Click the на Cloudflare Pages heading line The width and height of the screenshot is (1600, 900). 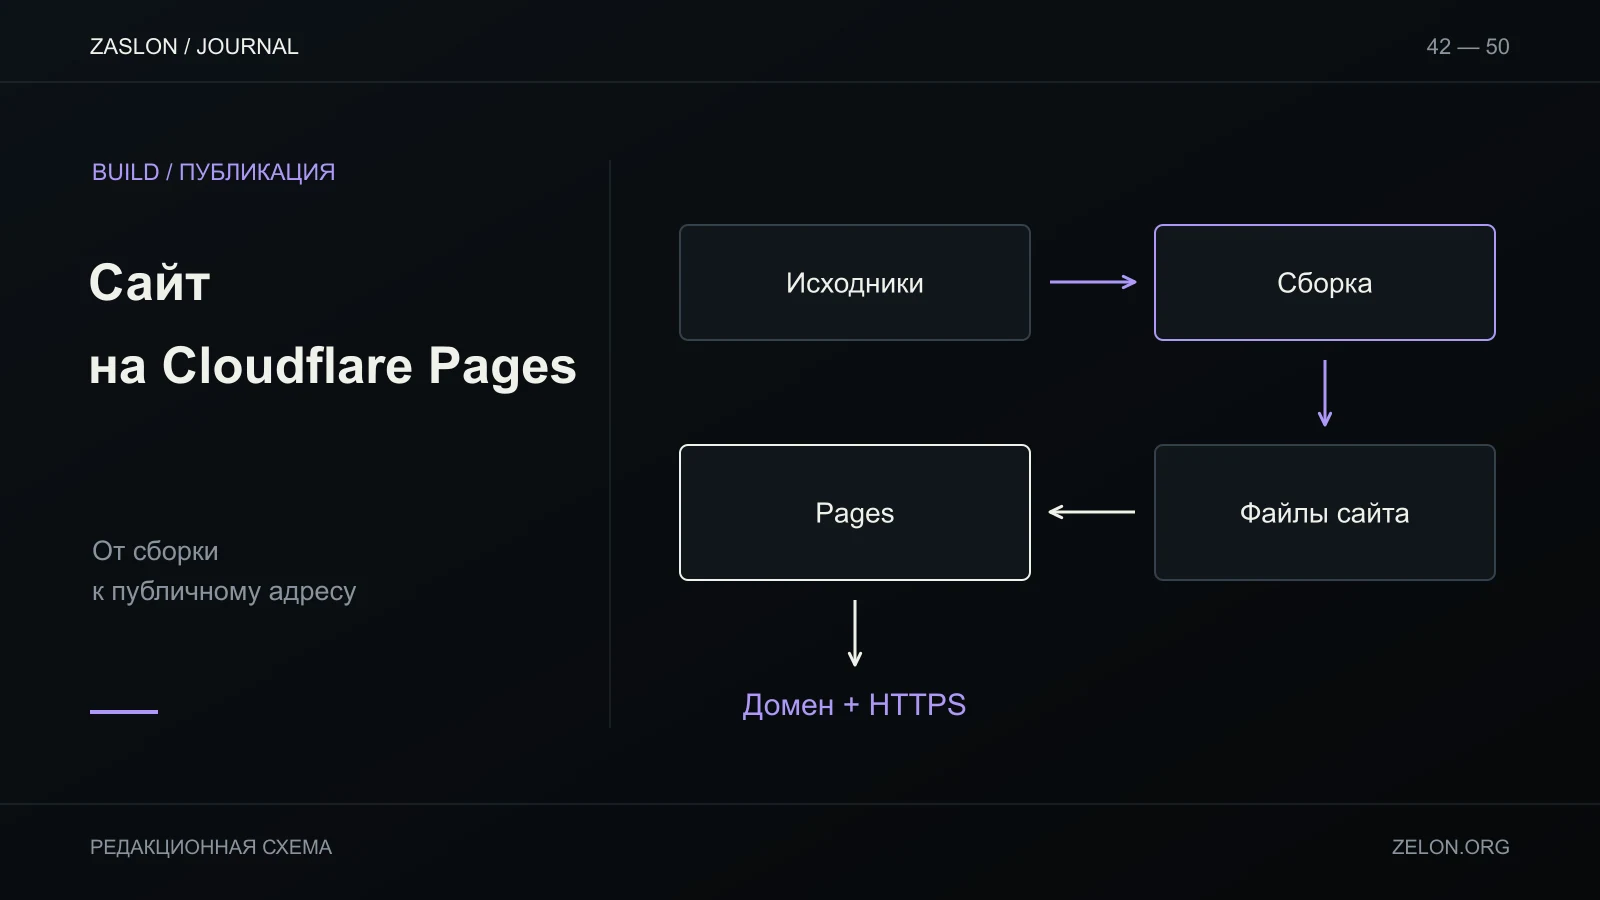click(333, 367)
